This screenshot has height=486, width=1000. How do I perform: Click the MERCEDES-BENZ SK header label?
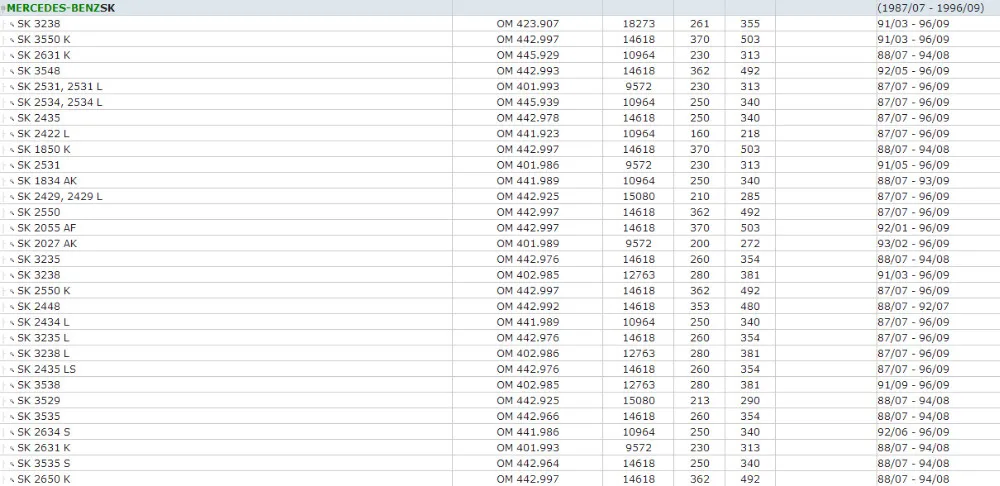pos(61,8)
